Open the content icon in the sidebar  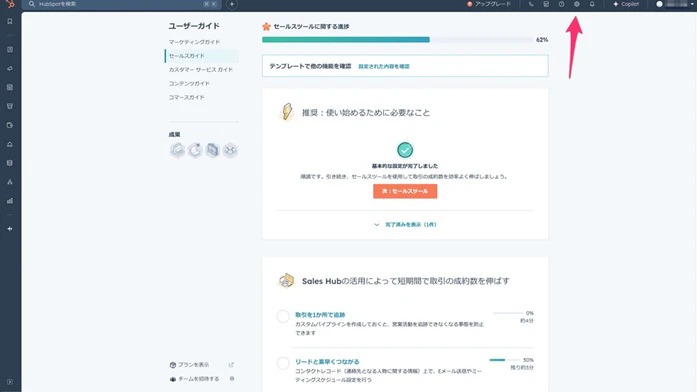pos(10,88)
